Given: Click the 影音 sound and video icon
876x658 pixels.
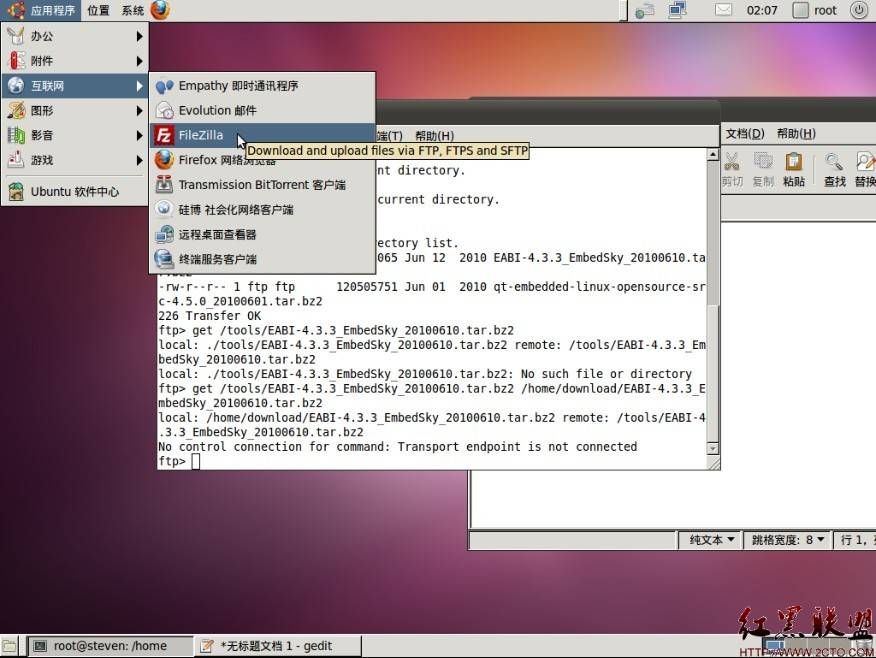Looking at the screenshot, I should (16, 135).
